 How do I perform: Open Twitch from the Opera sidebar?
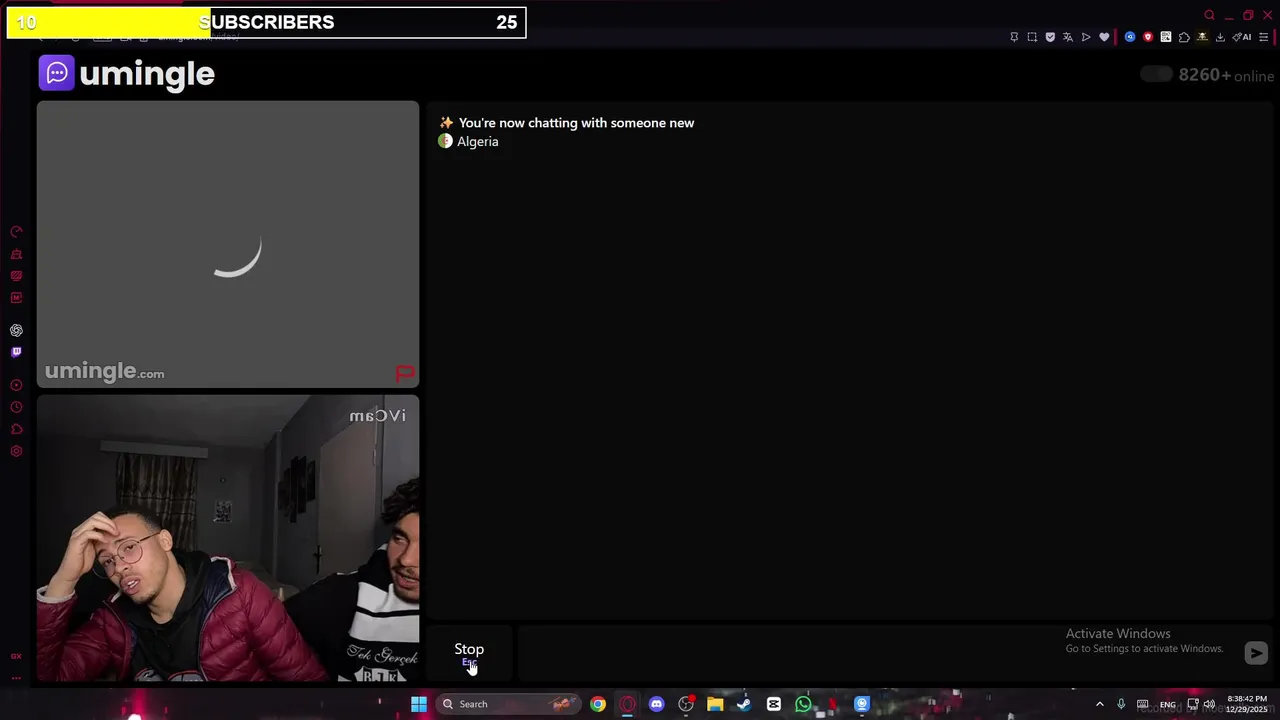tap(16, 352)
